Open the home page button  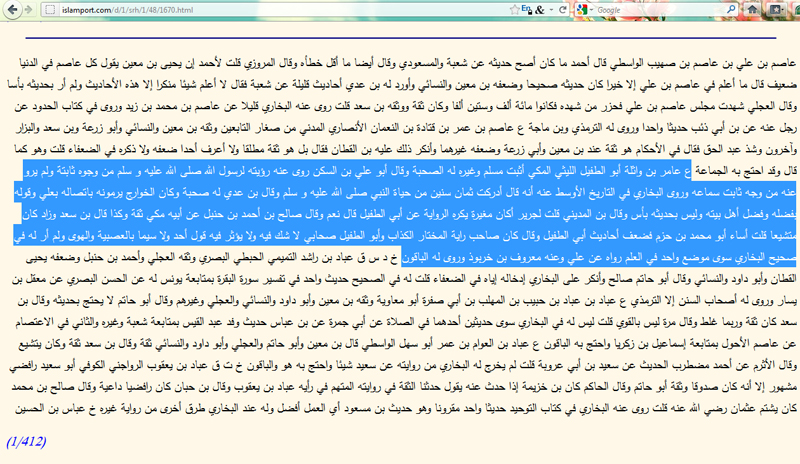752,9
